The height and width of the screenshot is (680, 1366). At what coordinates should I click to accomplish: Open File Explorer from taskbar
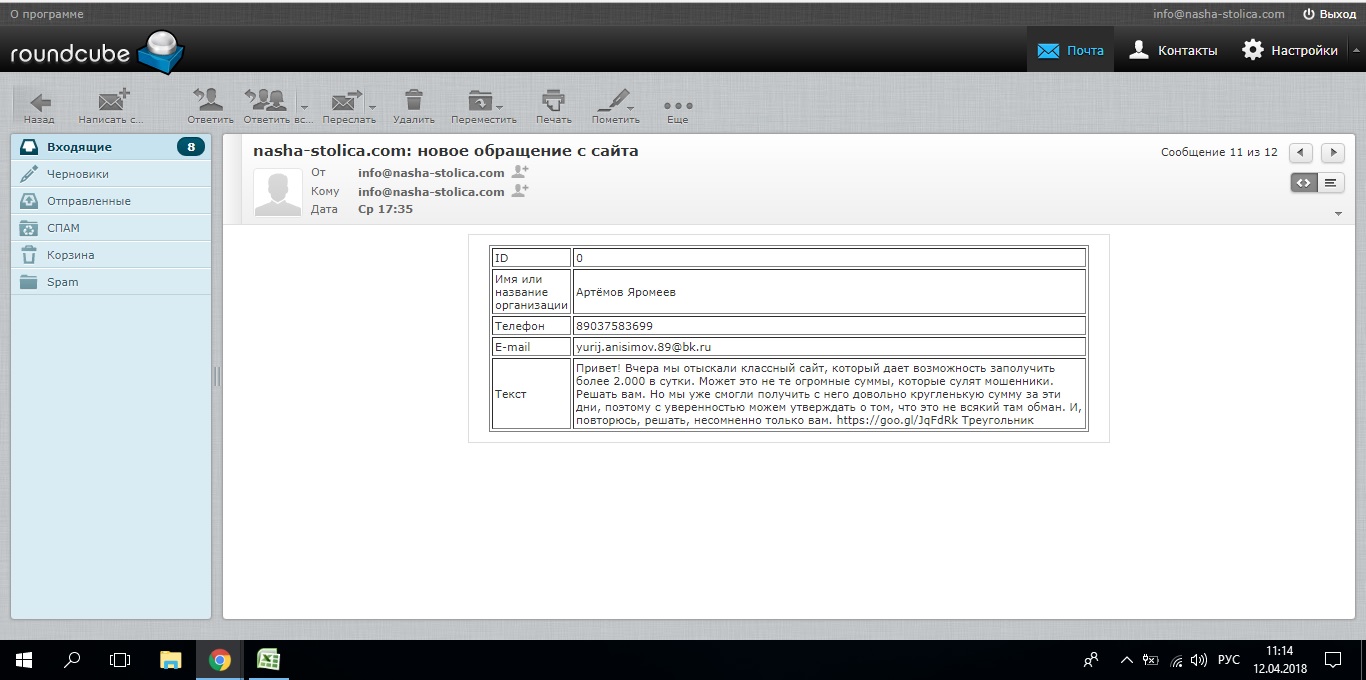[171, 660]
